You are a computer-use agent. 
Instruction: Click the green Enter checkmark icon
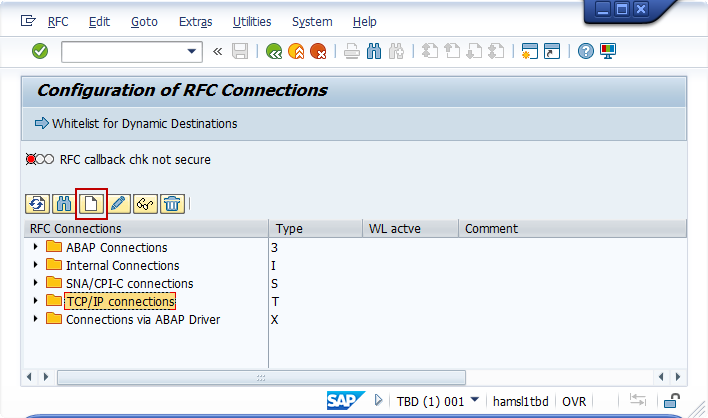pos(40,51)
